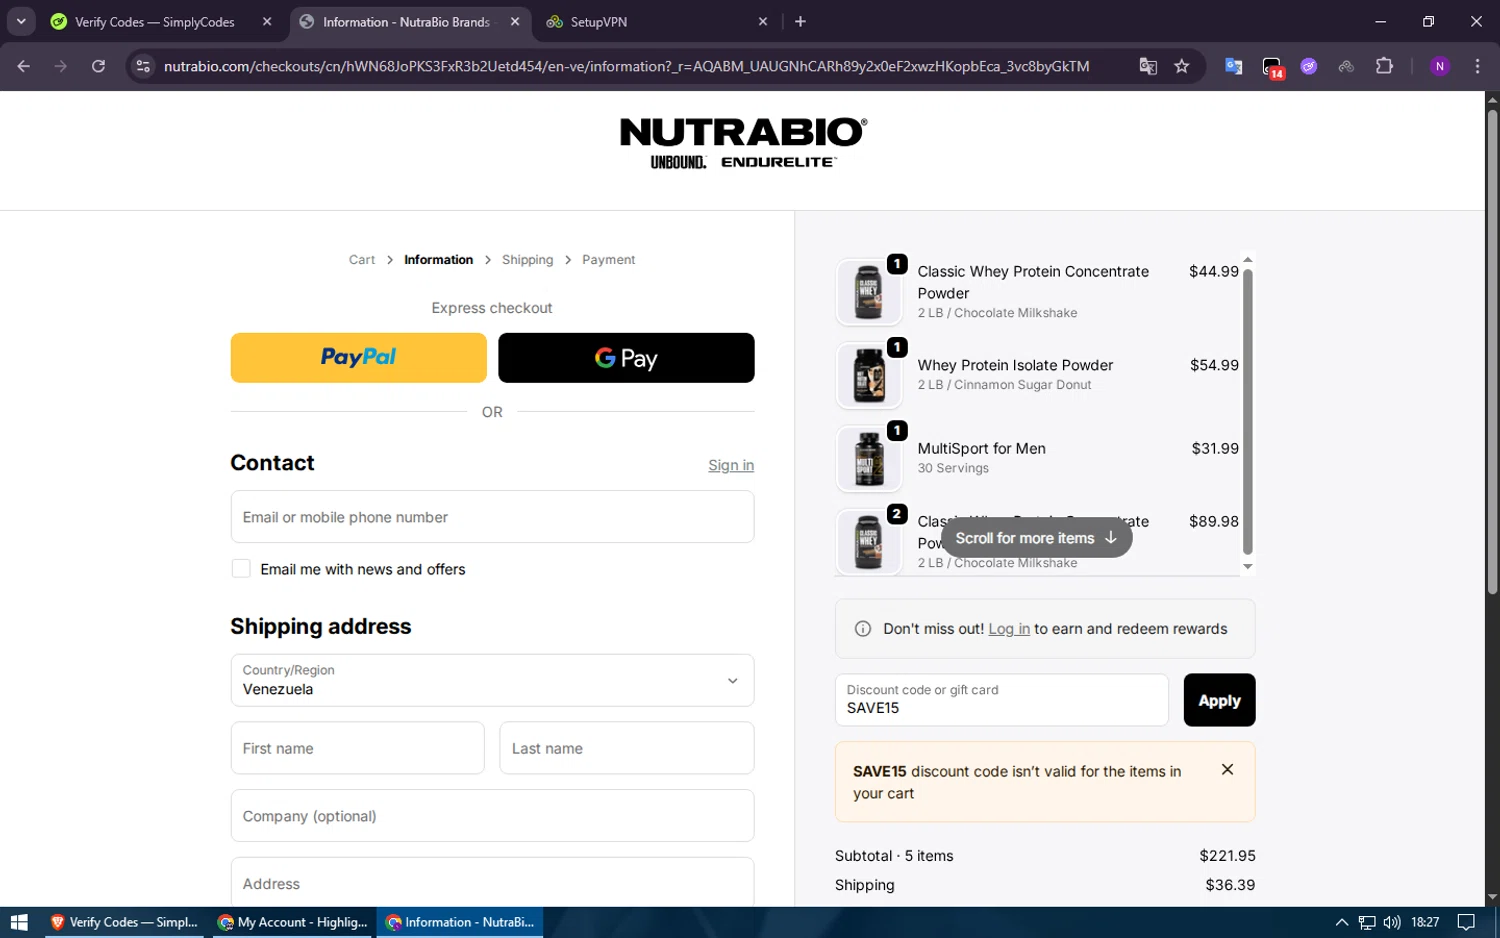Open the Country/Region dropdown showing Venezuela

[x=492, y=680]
